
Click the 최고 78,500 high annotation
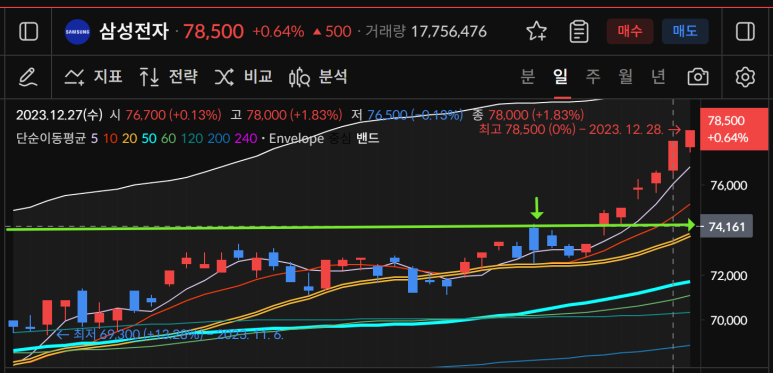pyautogui.click(x=579, y=130)
